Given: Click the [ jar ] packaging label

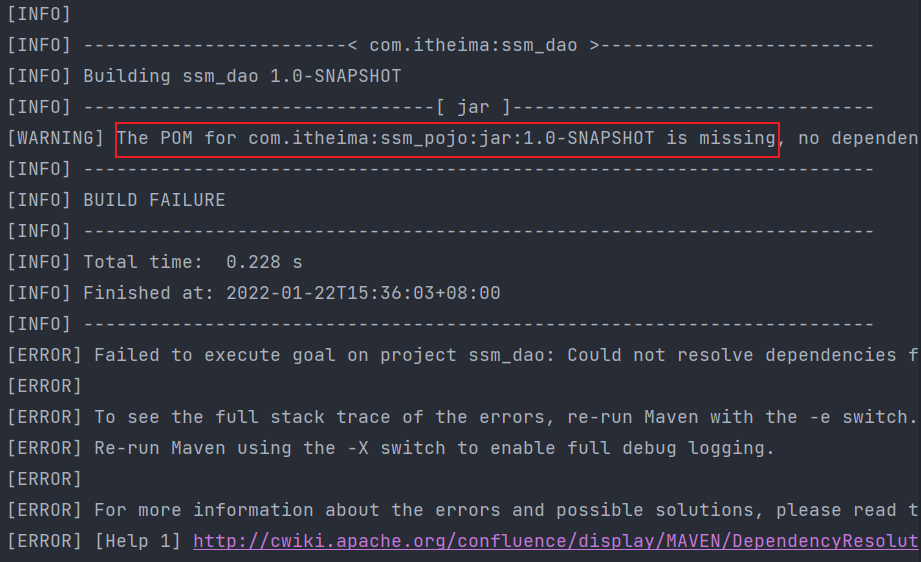Looking at the screenshot, I should coord(473,107).
